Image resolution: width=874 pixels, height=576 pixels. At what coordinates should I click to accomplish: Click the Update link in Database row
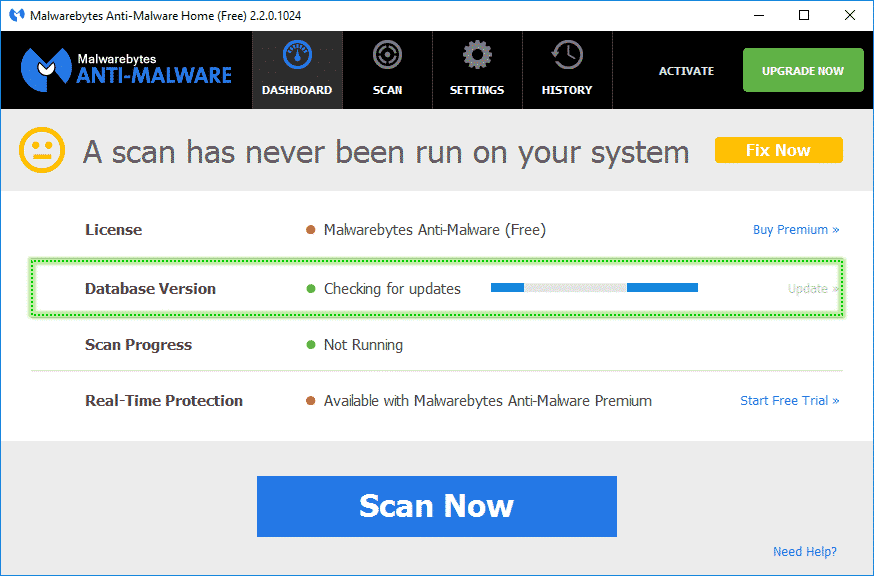tap(812, 289)
